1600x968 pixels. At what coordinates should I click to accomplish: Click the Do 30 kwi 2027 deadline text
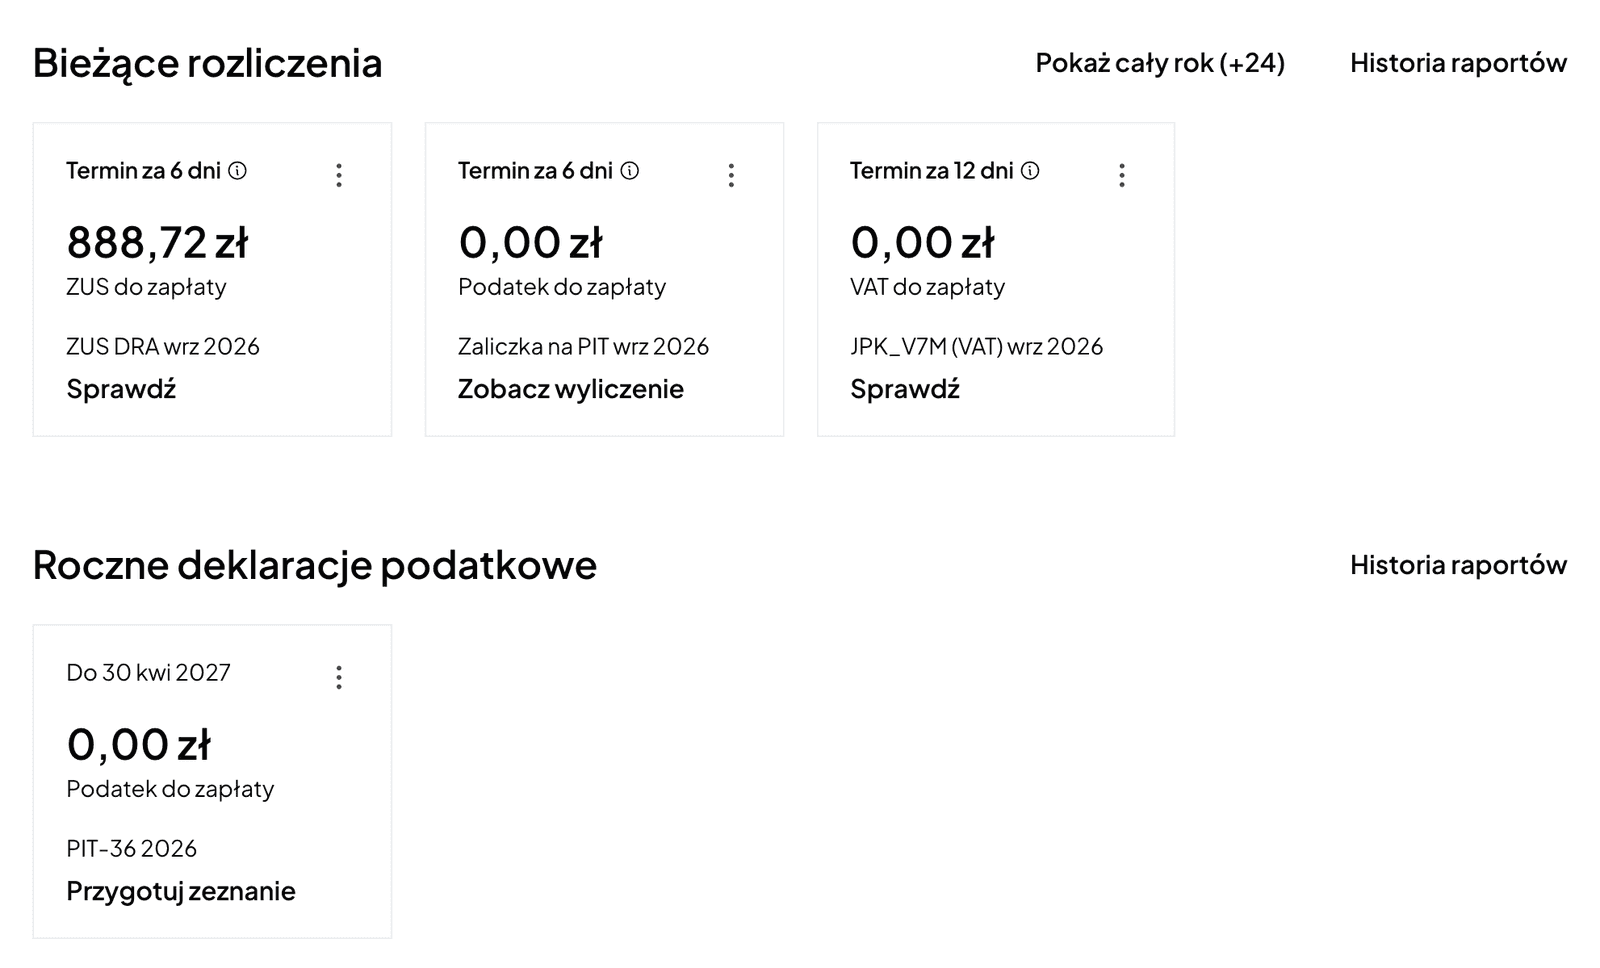(148, 672)
